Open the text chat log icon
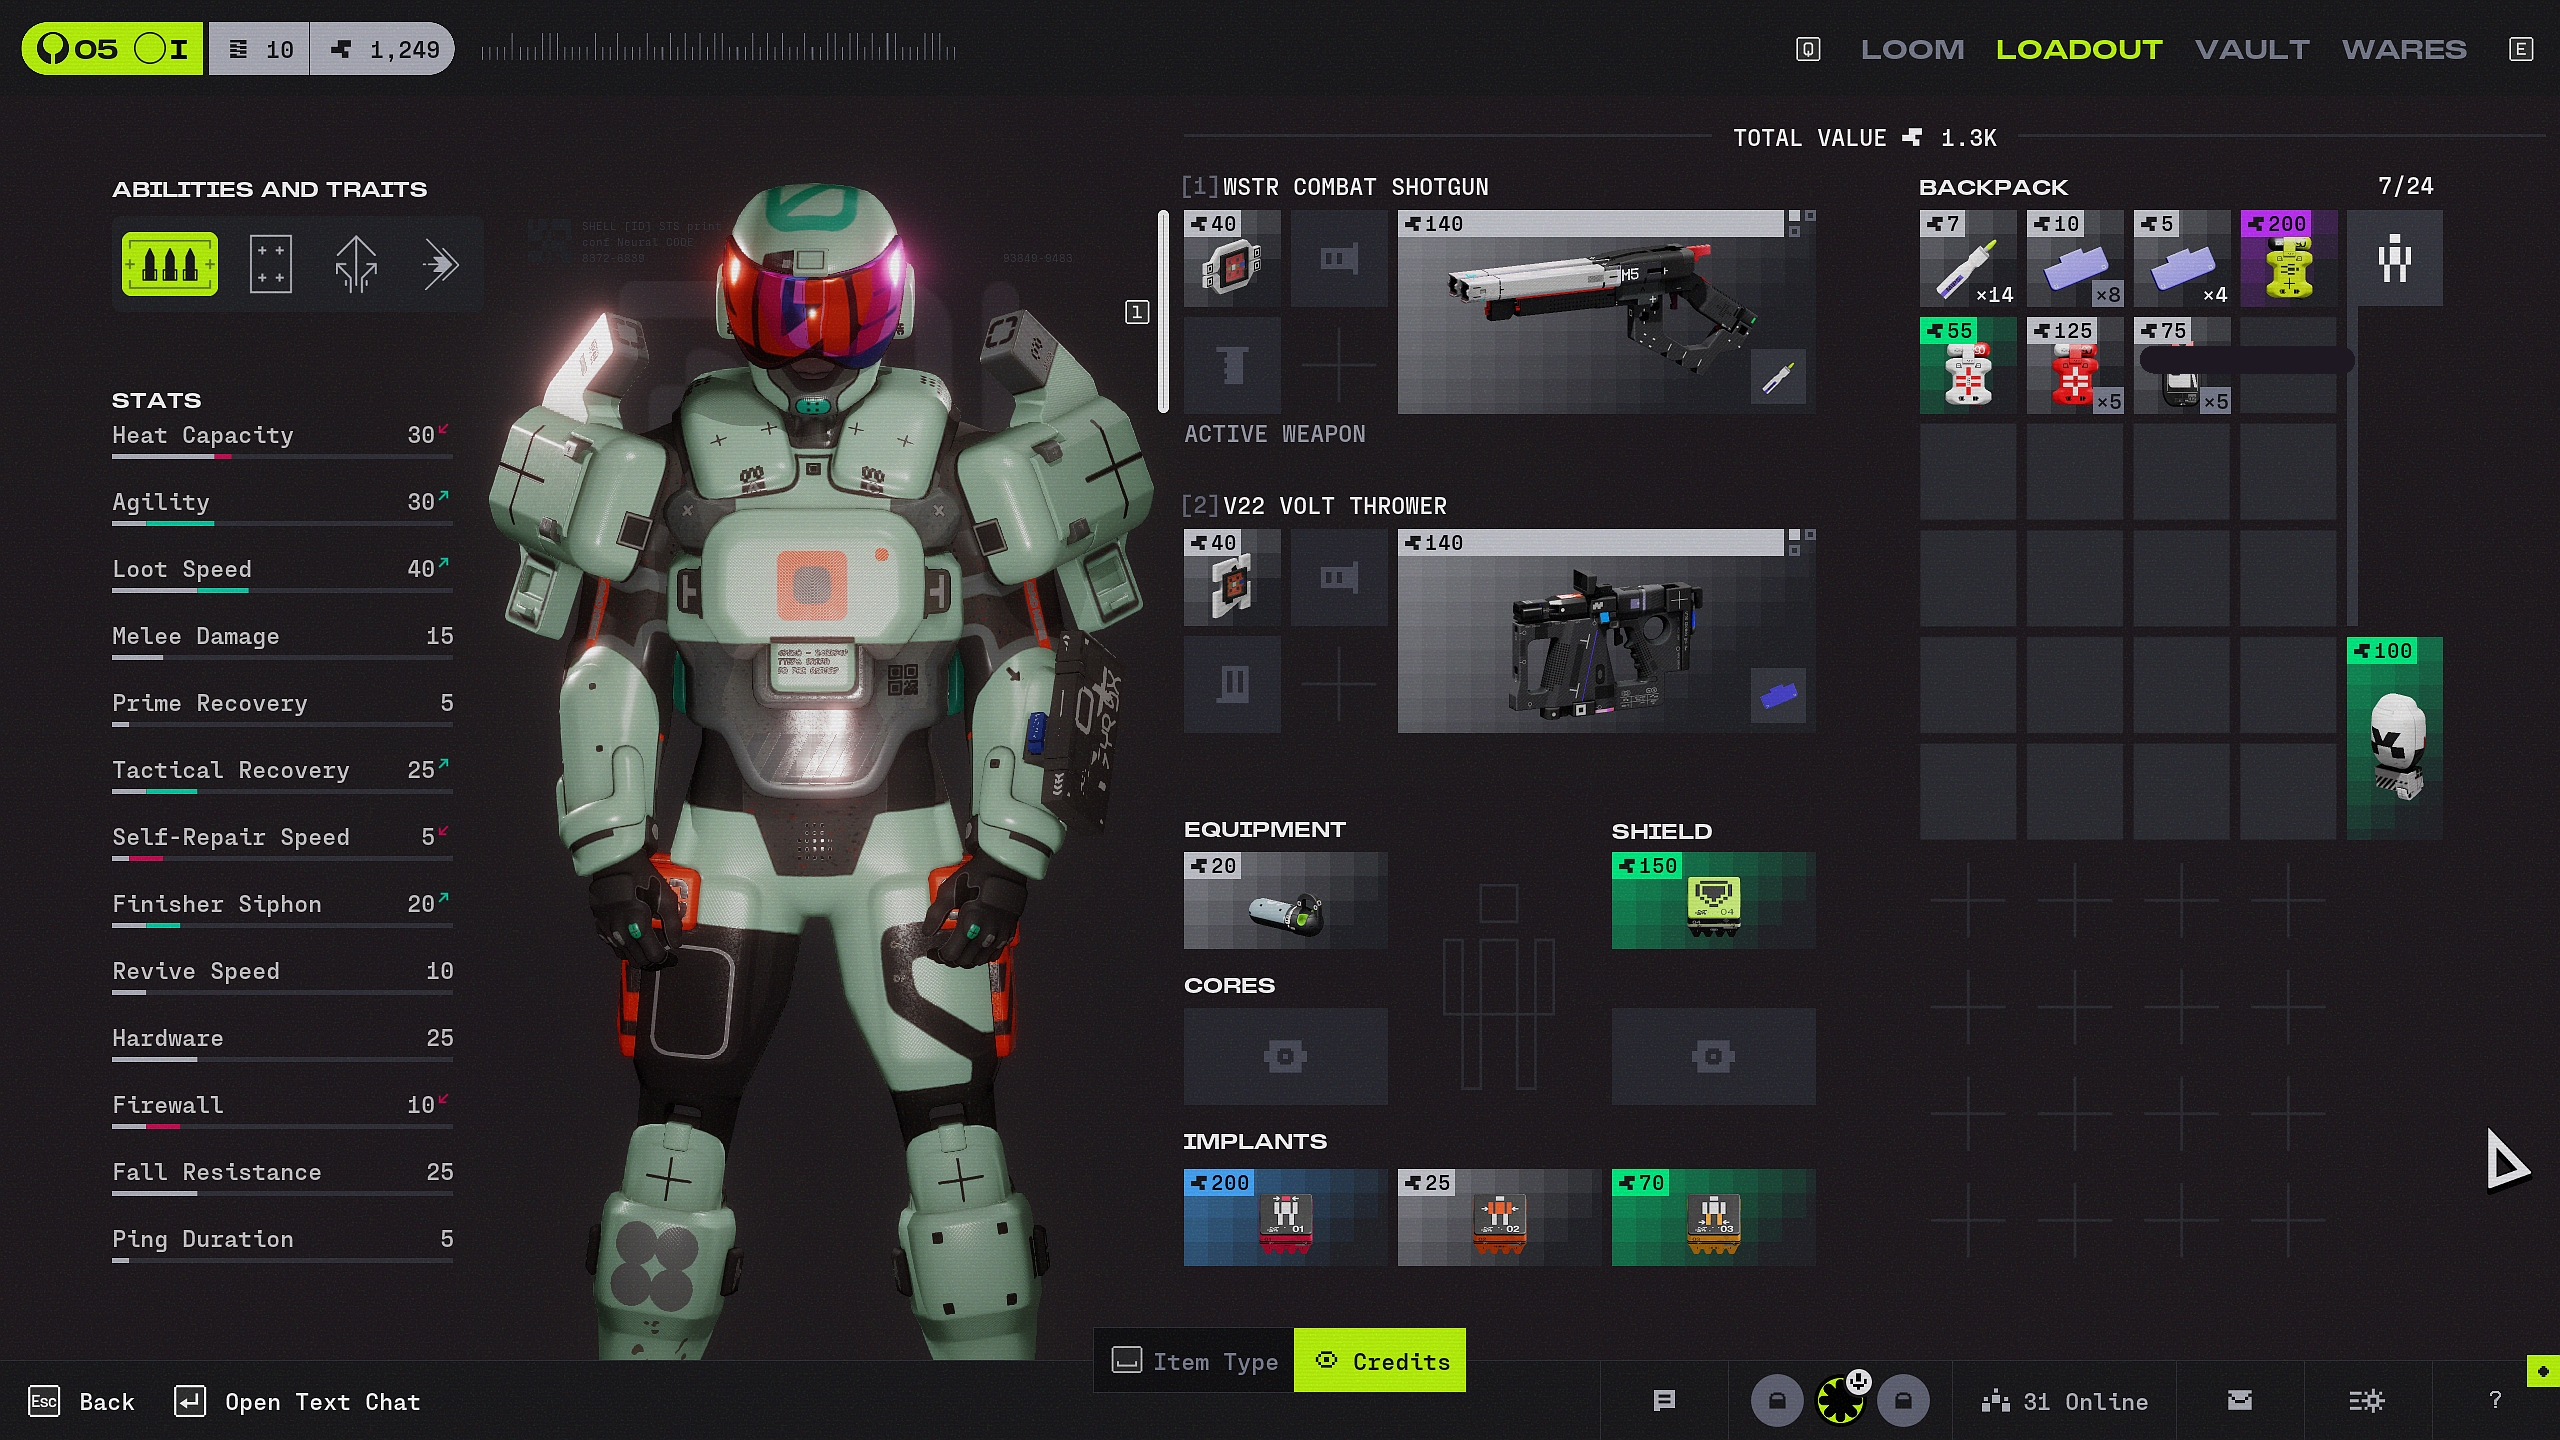 [x=1664, y=1401]
